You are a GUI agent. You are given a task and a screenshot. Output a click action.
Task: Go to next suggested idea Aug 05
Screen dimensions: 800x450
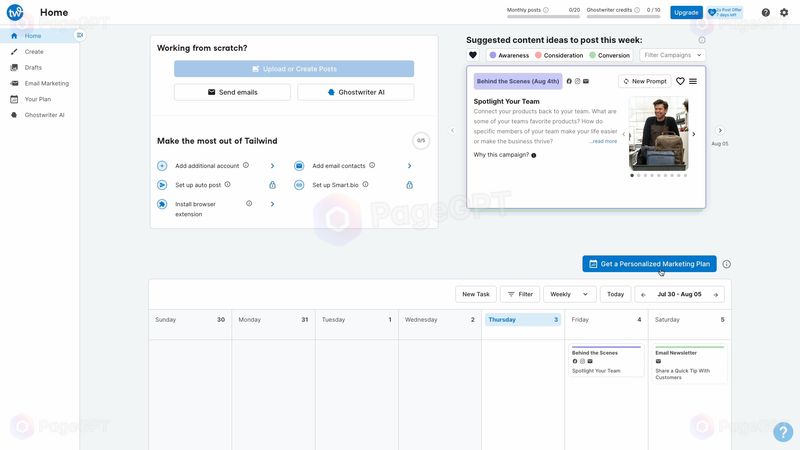(x=720, y=131)
